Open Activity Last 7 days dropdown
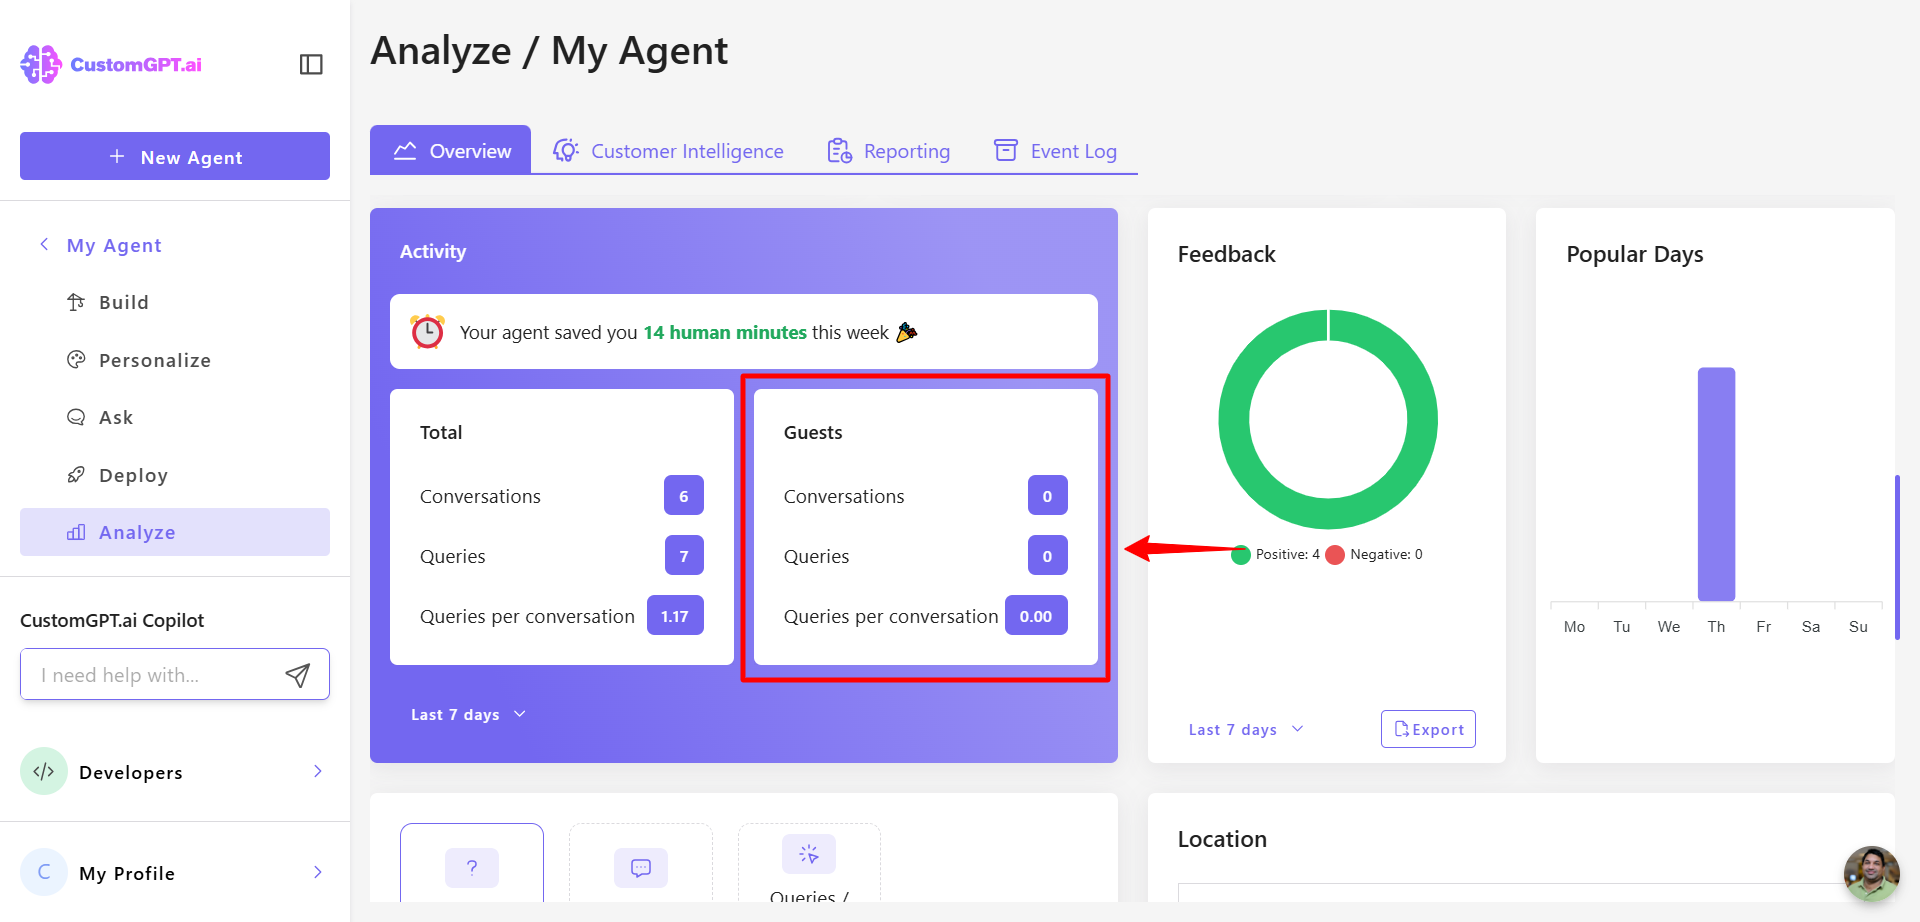The height and width of the screenshot is (922, 1920). pos(468,714)
